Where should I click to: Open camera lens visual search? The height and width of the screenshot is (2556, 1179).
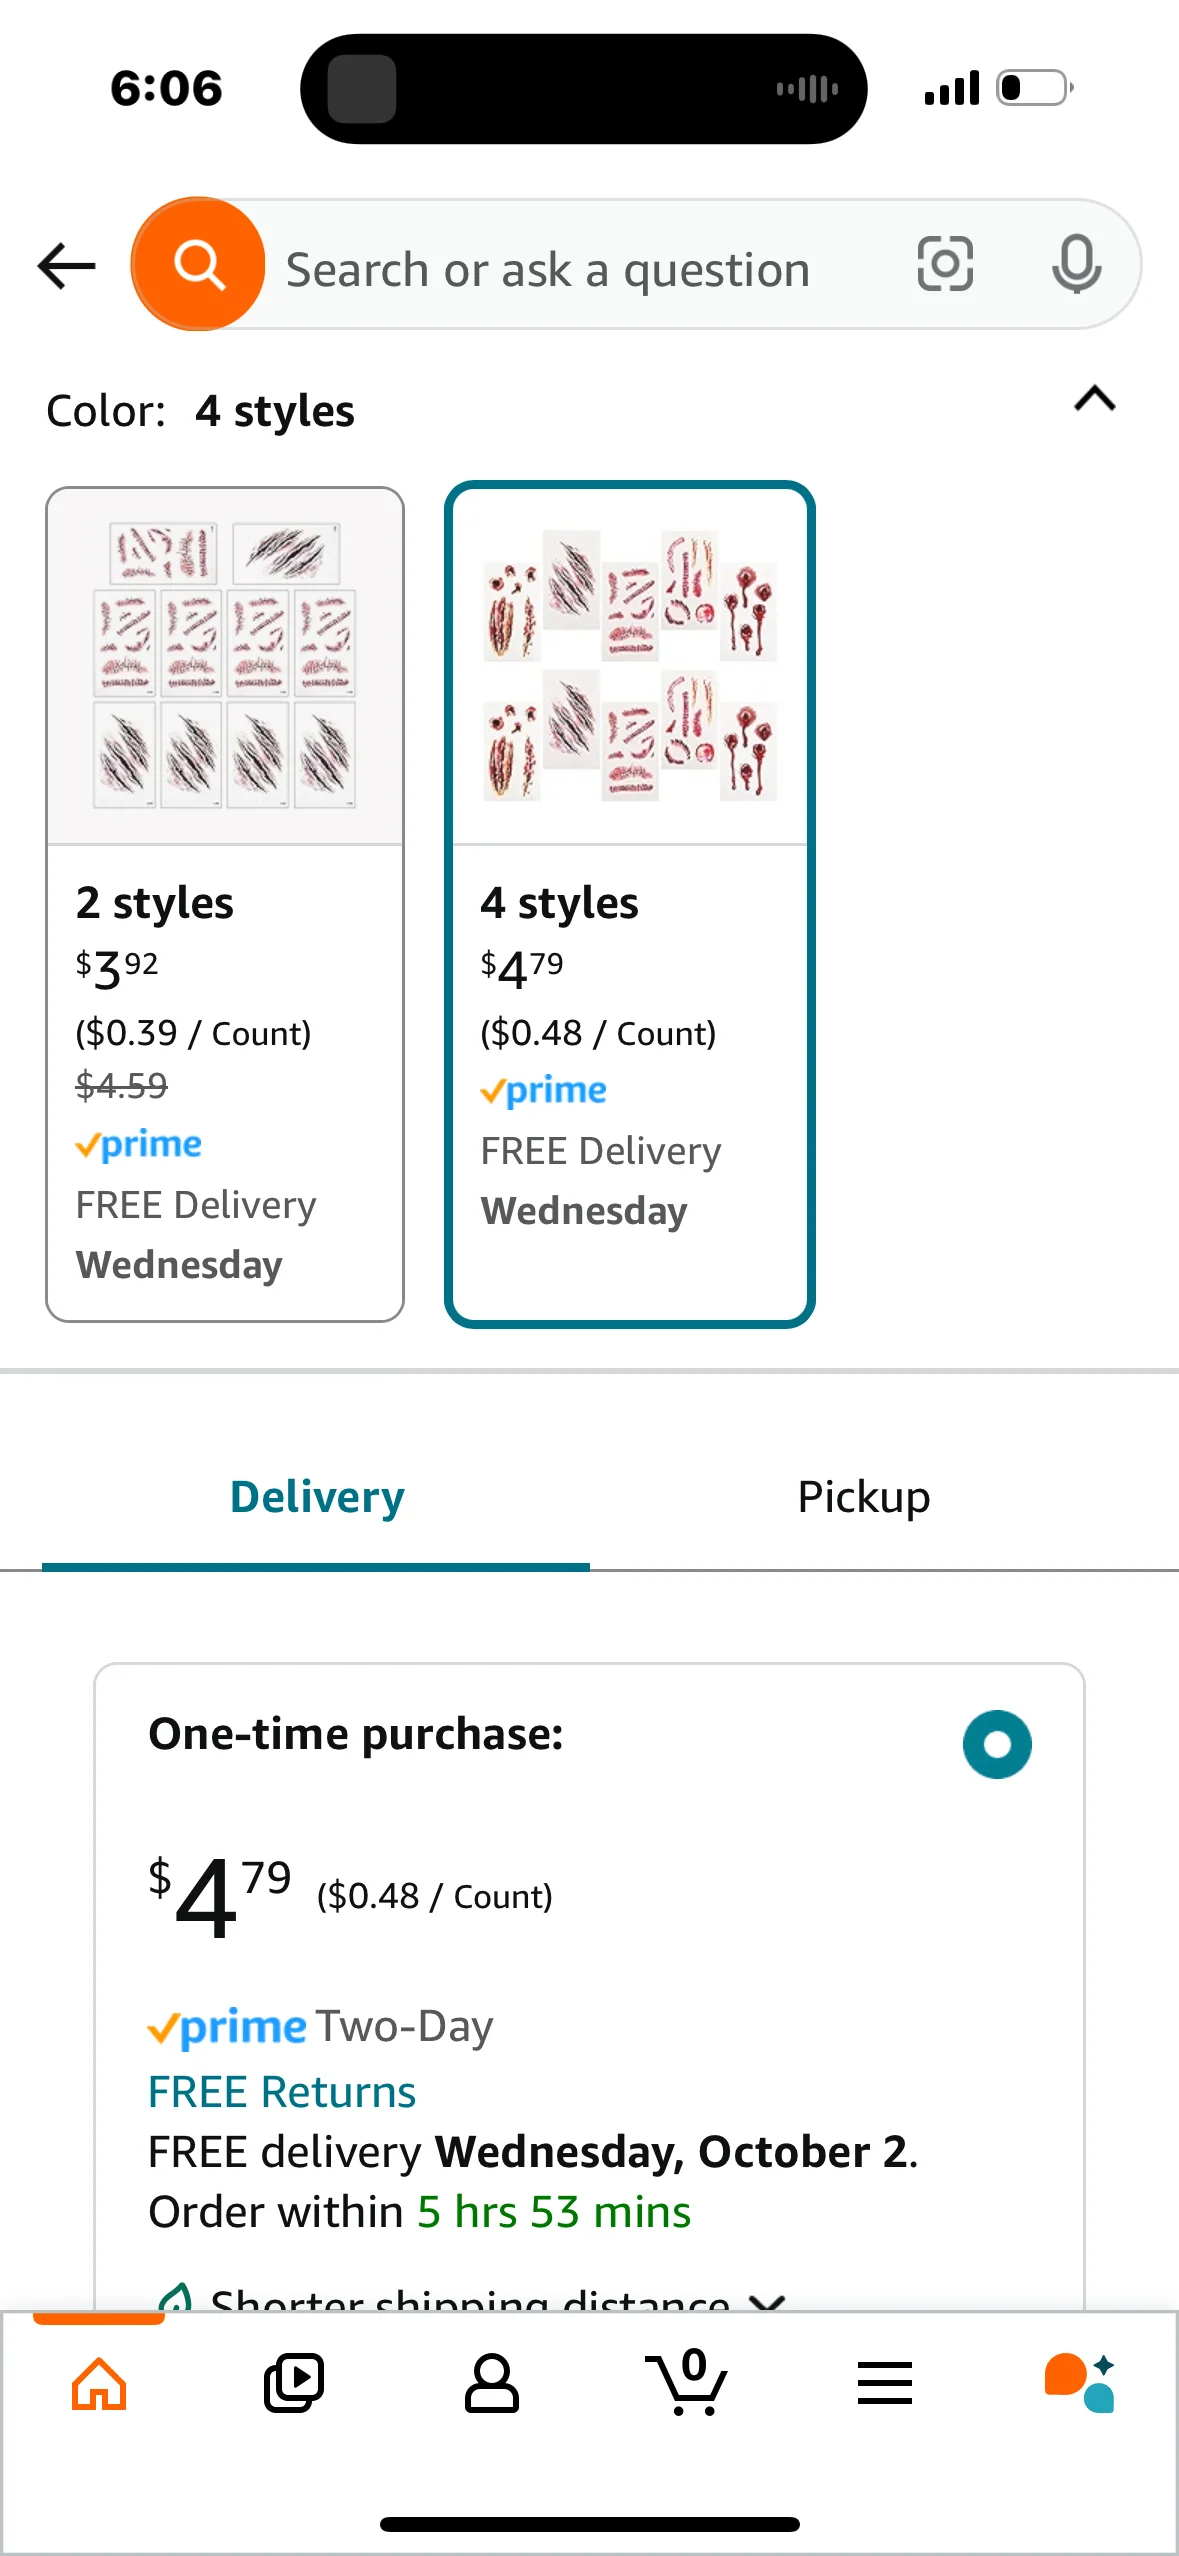click(945, 265)
